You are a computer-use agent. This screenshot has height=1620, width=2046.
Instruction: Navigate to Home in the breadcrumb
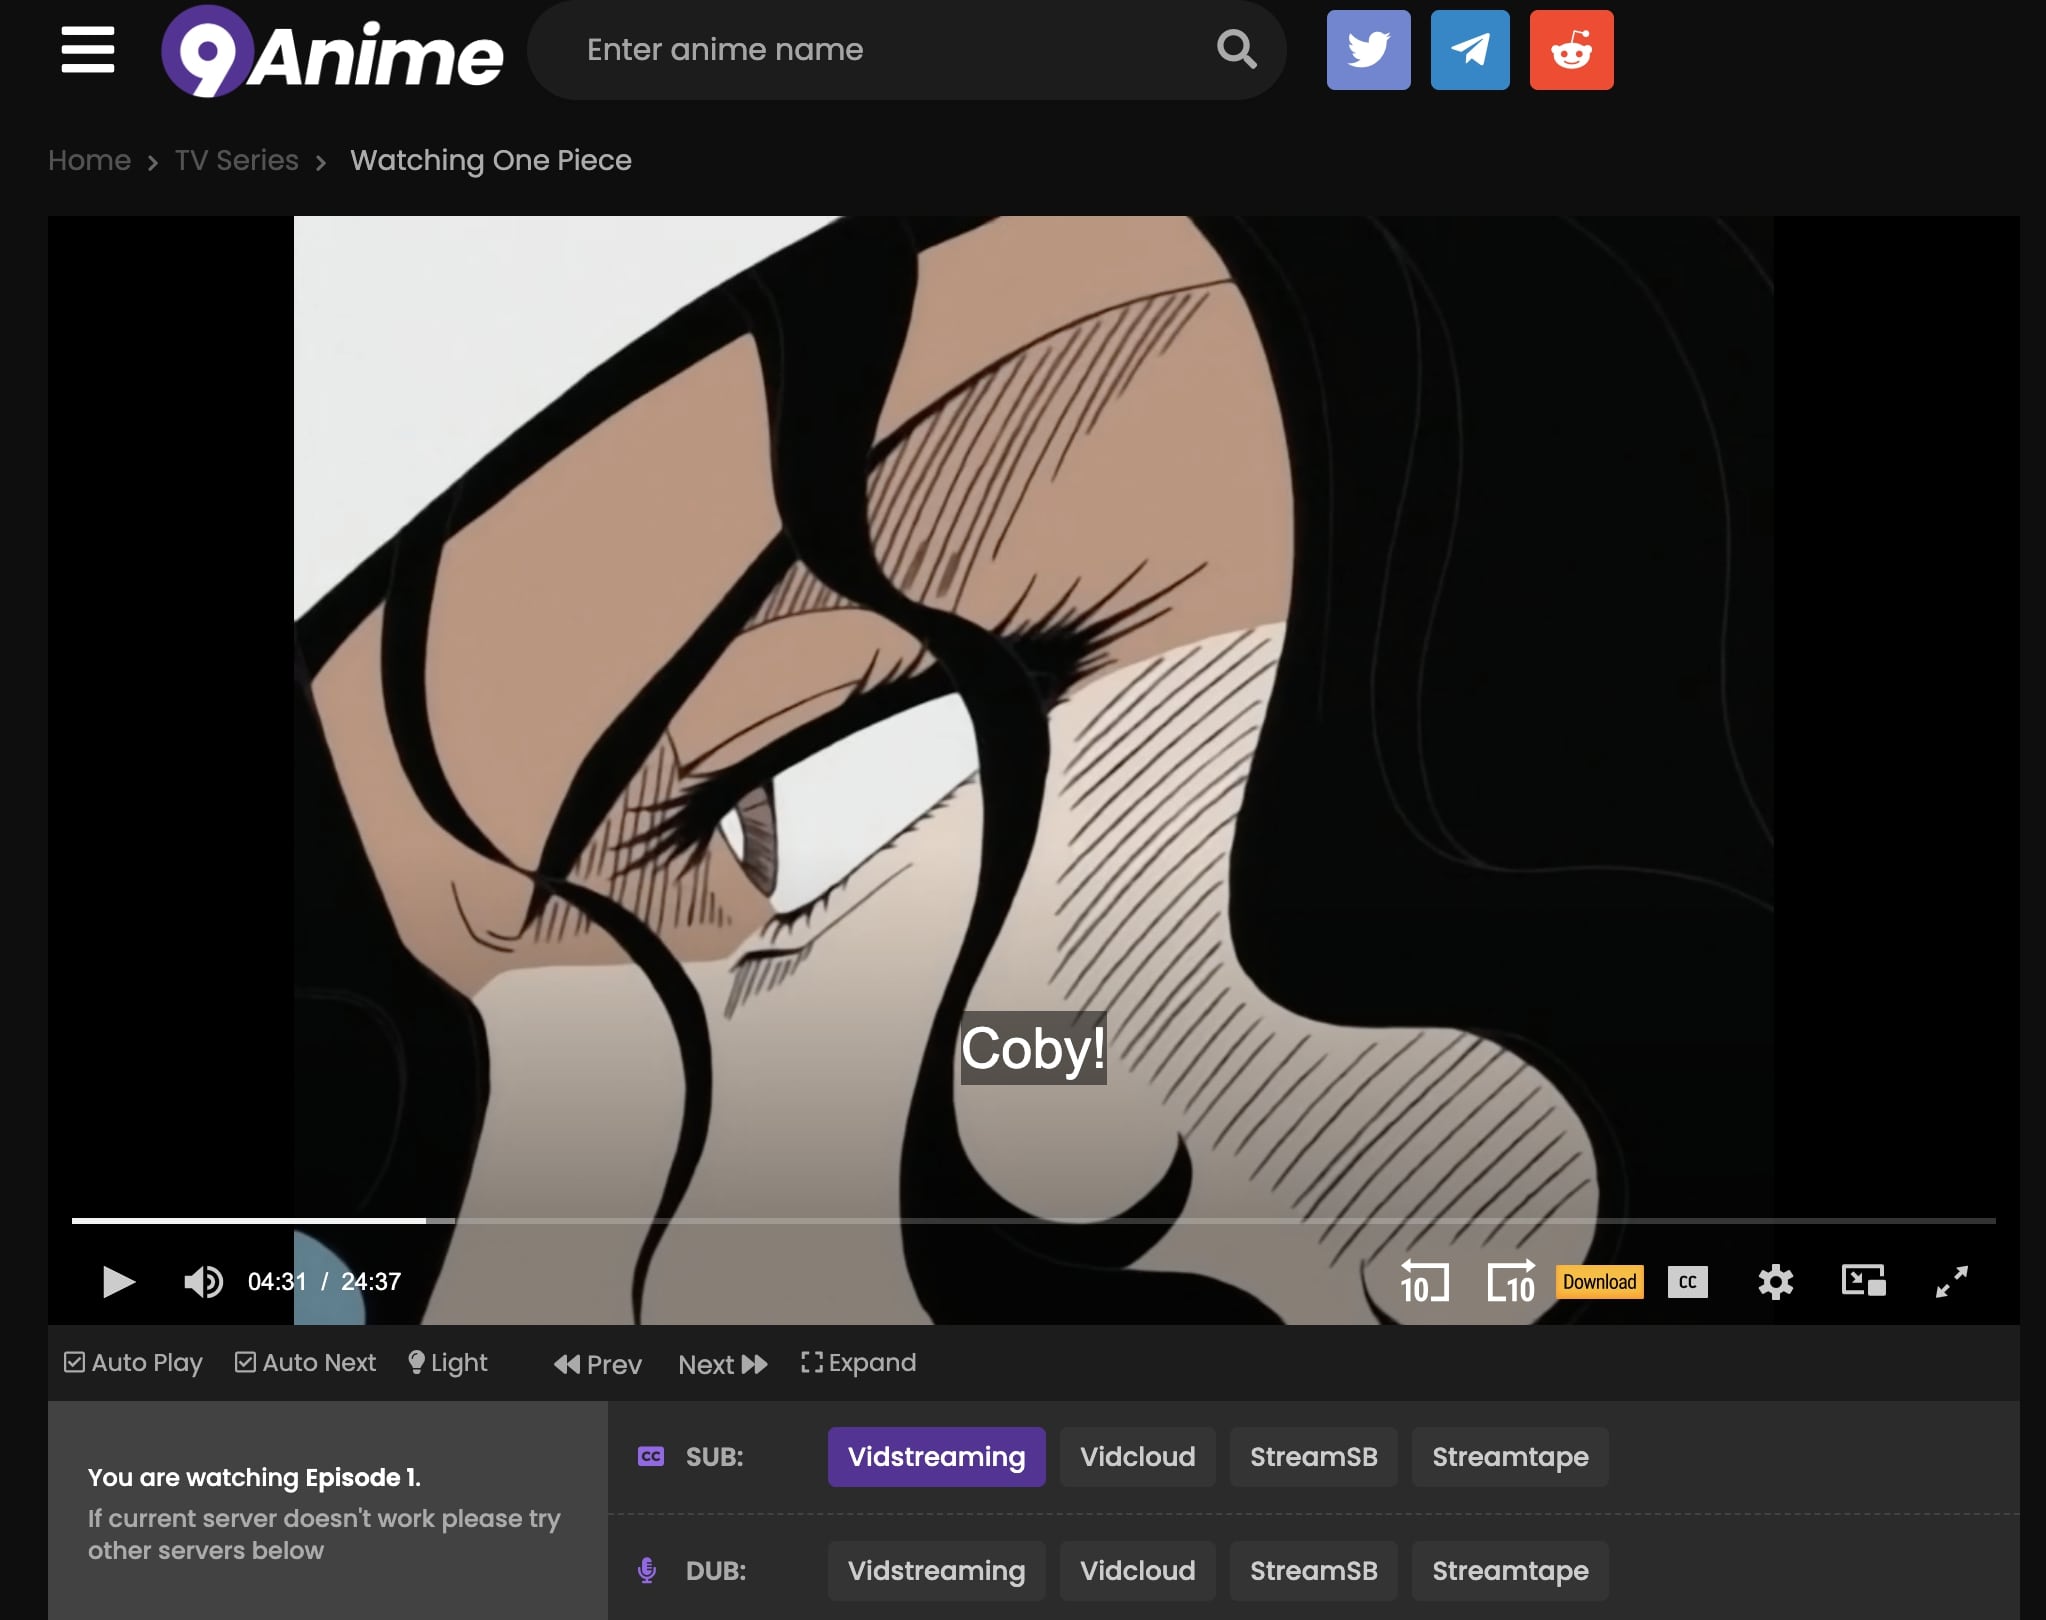(x=89, y=160)
